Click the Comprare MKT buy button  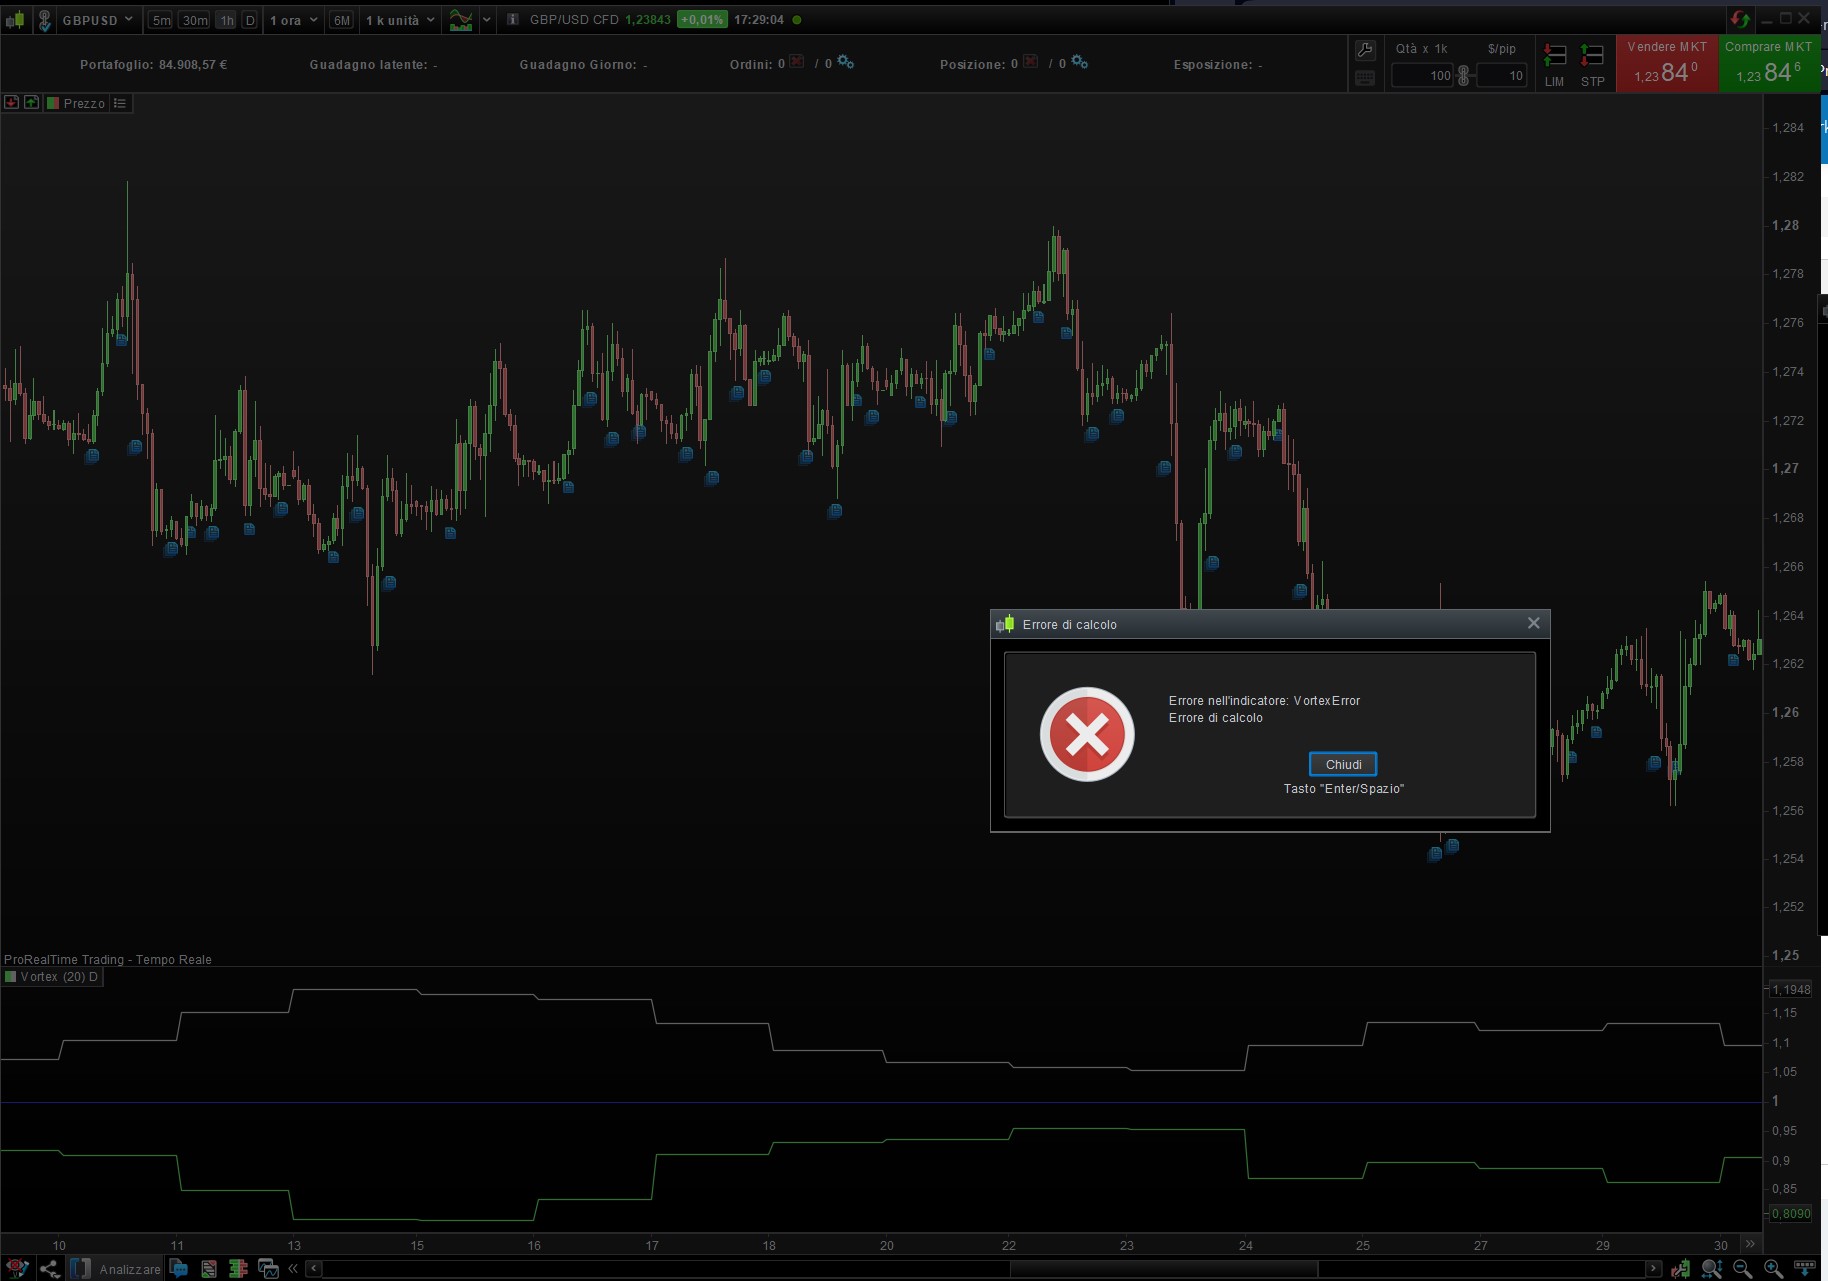point(1769,64)
